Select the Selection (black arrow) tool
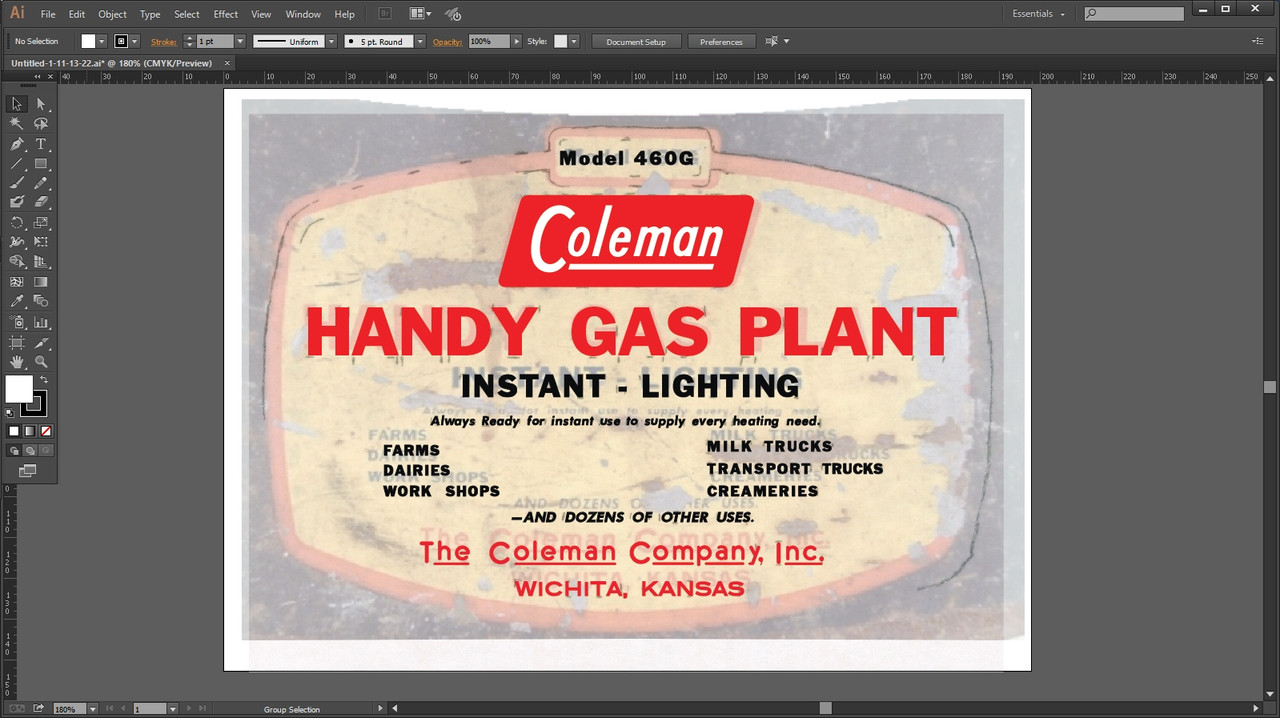 [x=17, y=104]
